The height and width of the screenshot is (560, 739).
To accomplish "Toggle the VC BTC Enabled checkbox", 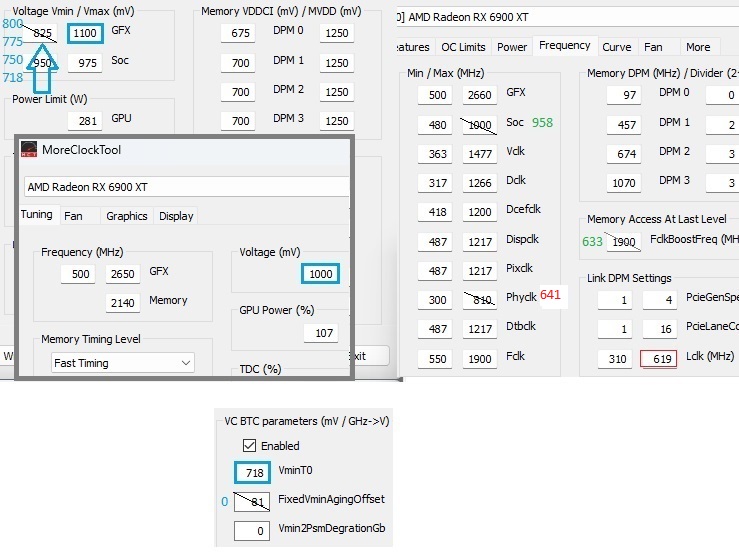I will pyautogui.click(x=249, y=445).
